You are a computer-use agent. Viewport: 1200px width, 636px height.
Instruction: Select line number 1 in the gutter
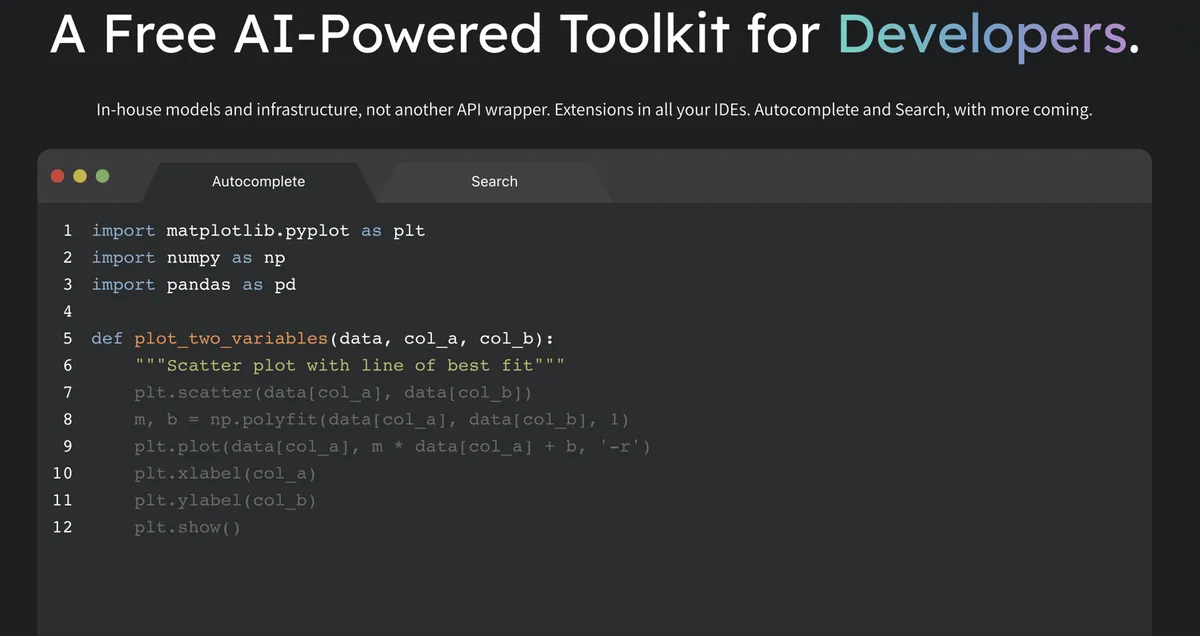[67, 230]
